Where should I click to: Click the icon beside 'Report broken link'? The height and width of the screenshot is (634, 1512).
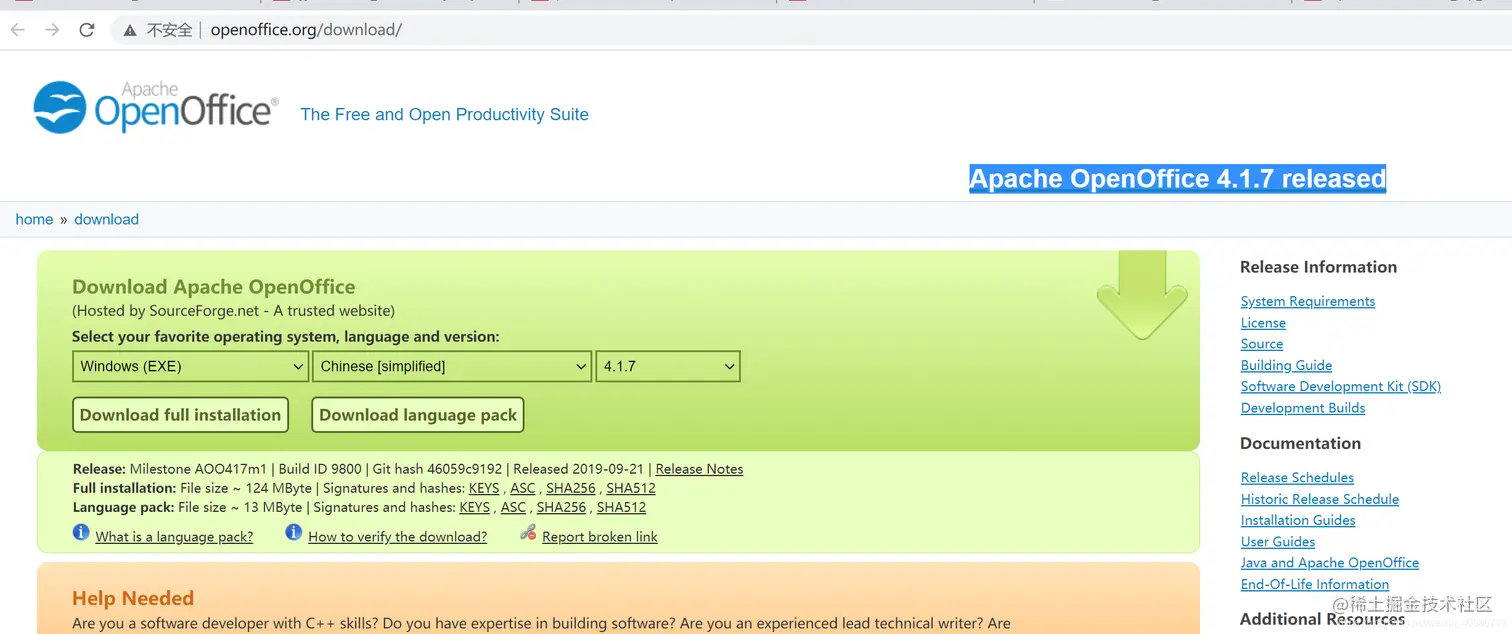[528, 533]
